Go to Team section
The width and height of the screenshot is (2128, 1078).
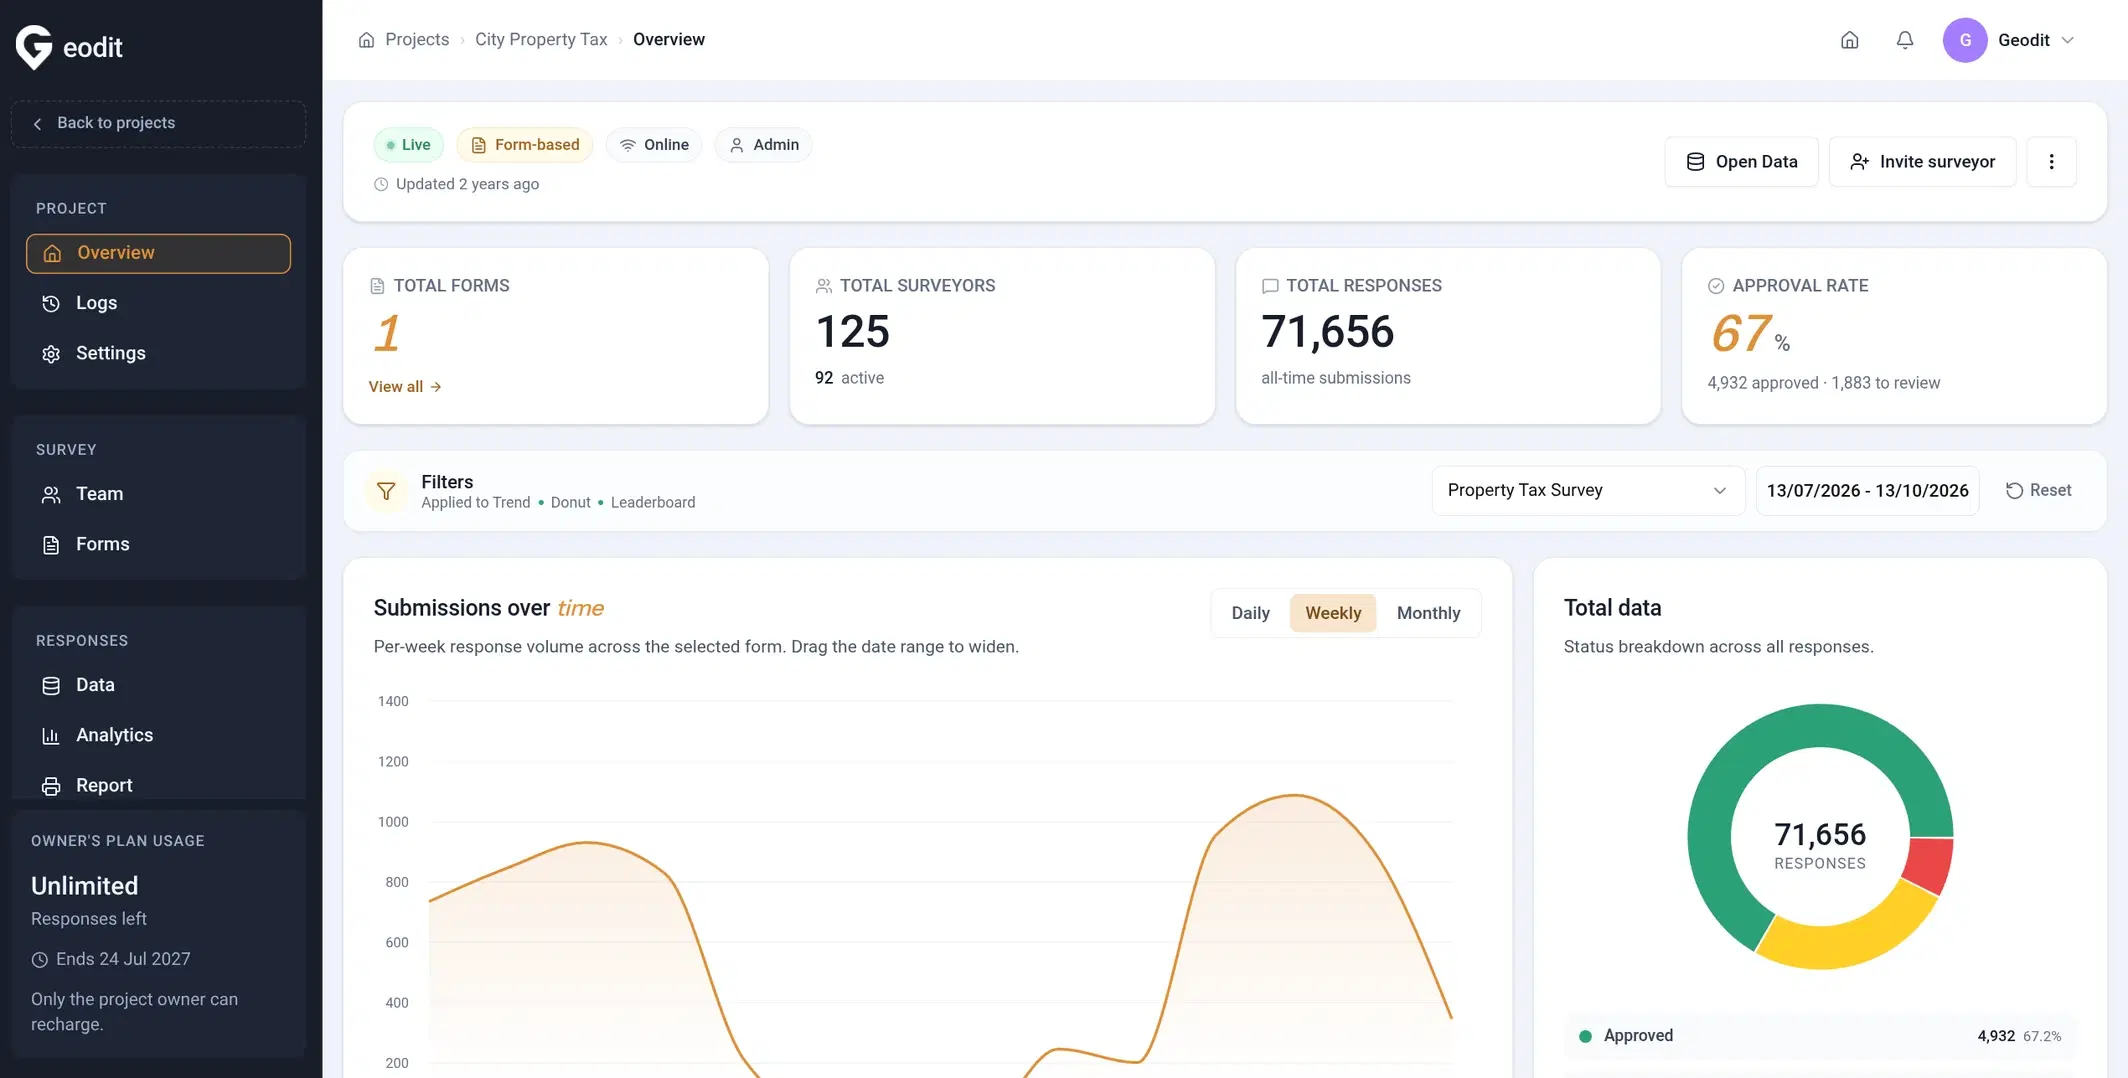[158, 494]
